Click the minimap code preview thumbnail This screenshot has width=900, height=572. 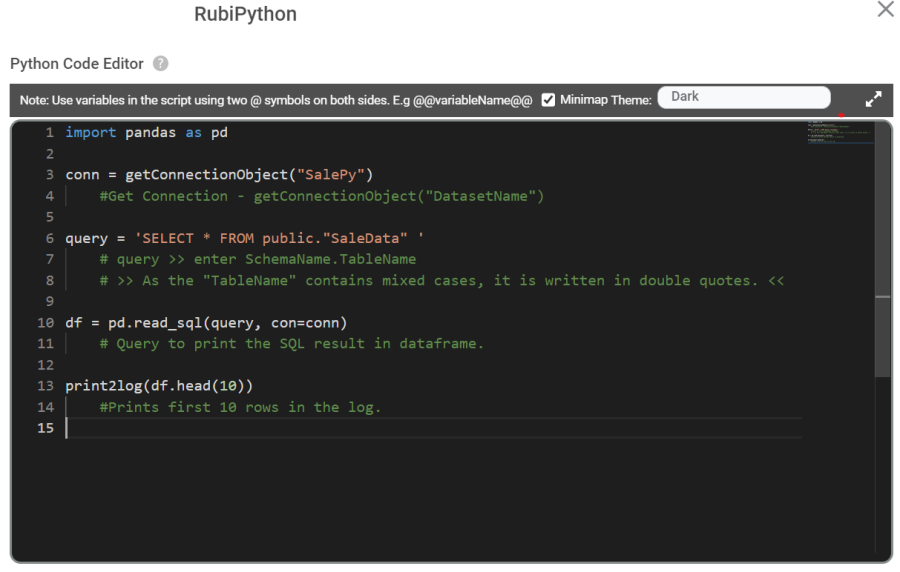click(x=838, y=133)
